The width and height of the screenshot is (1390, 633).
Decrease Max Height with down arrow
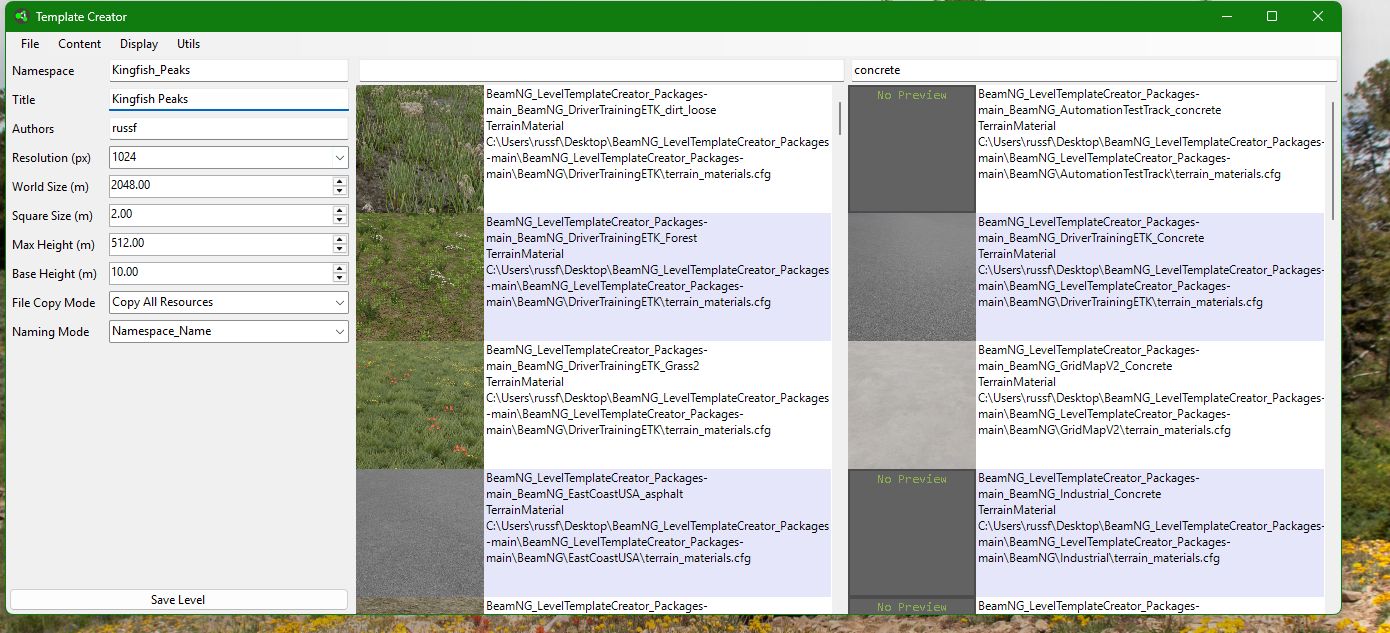[x=340, y=249]
